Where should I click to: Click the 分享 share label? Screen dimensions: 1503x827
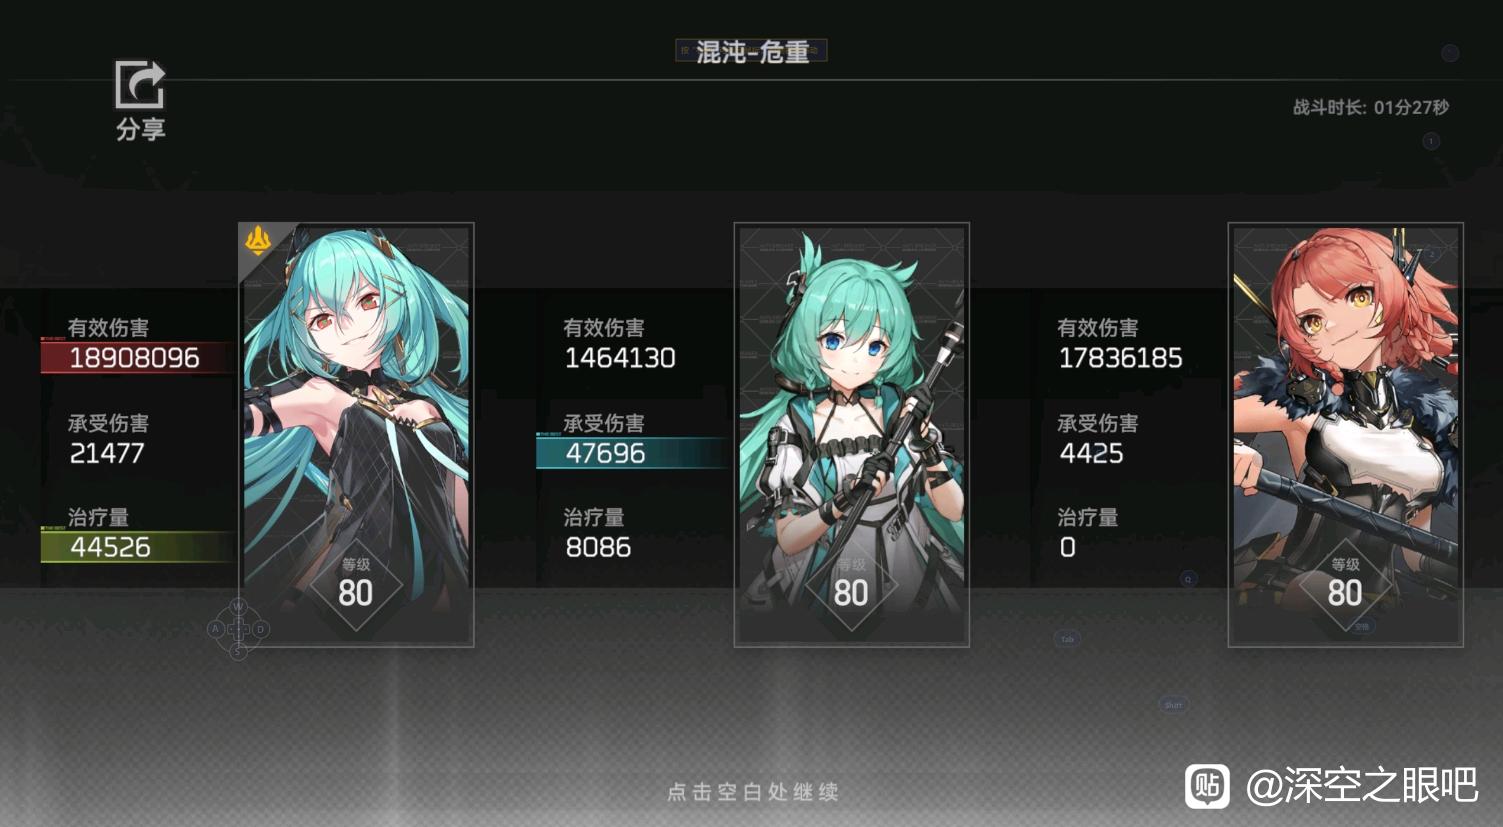140,129
